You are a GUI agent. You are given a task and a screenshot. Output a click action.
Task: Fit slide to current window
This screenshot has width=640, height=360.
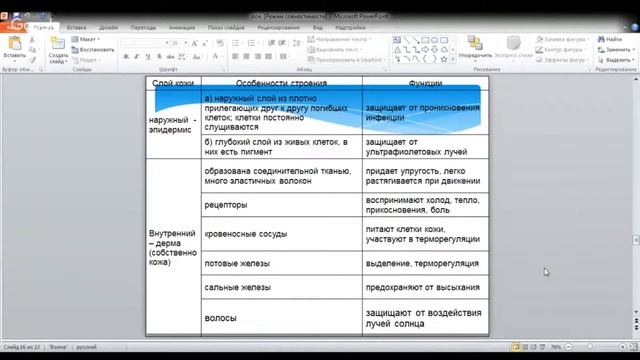click(633, 347)
